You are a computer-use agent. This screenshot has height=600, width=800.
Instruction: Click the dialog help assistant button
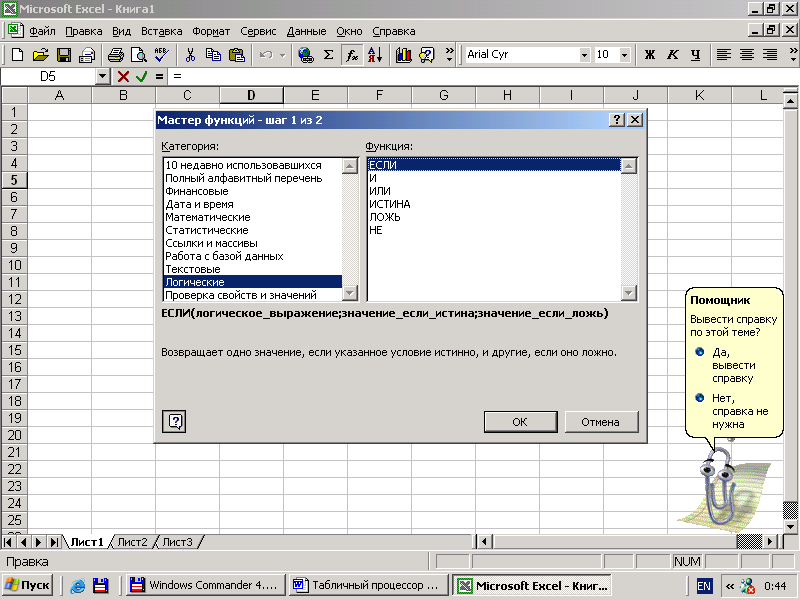[x=174, y=421]
